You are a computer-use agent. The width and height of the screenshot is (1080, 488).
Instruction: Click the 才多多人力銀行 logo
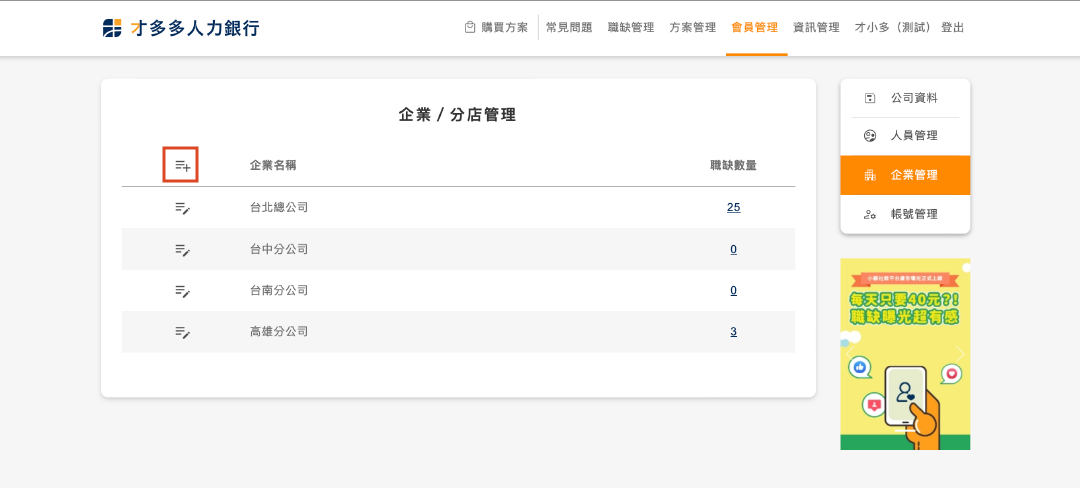click(x=181, y=28)
